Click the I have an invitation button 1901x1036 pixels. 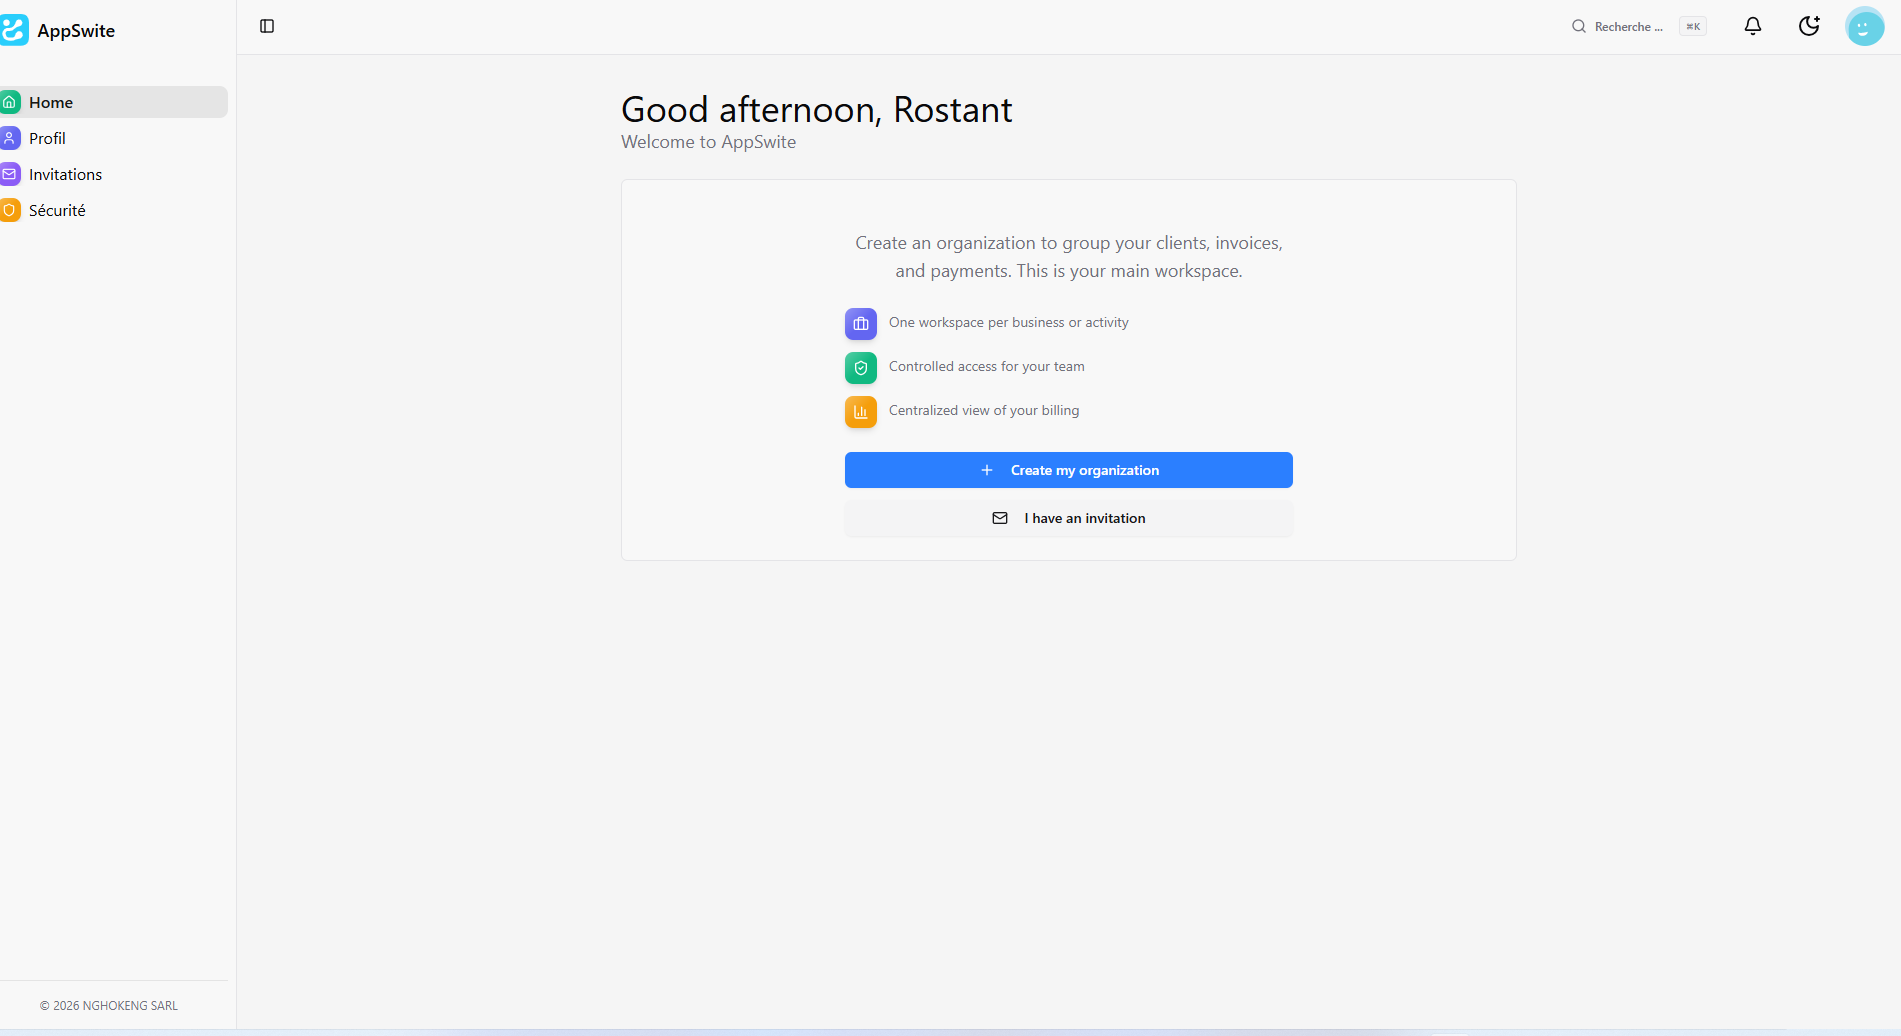[1068, 518]
